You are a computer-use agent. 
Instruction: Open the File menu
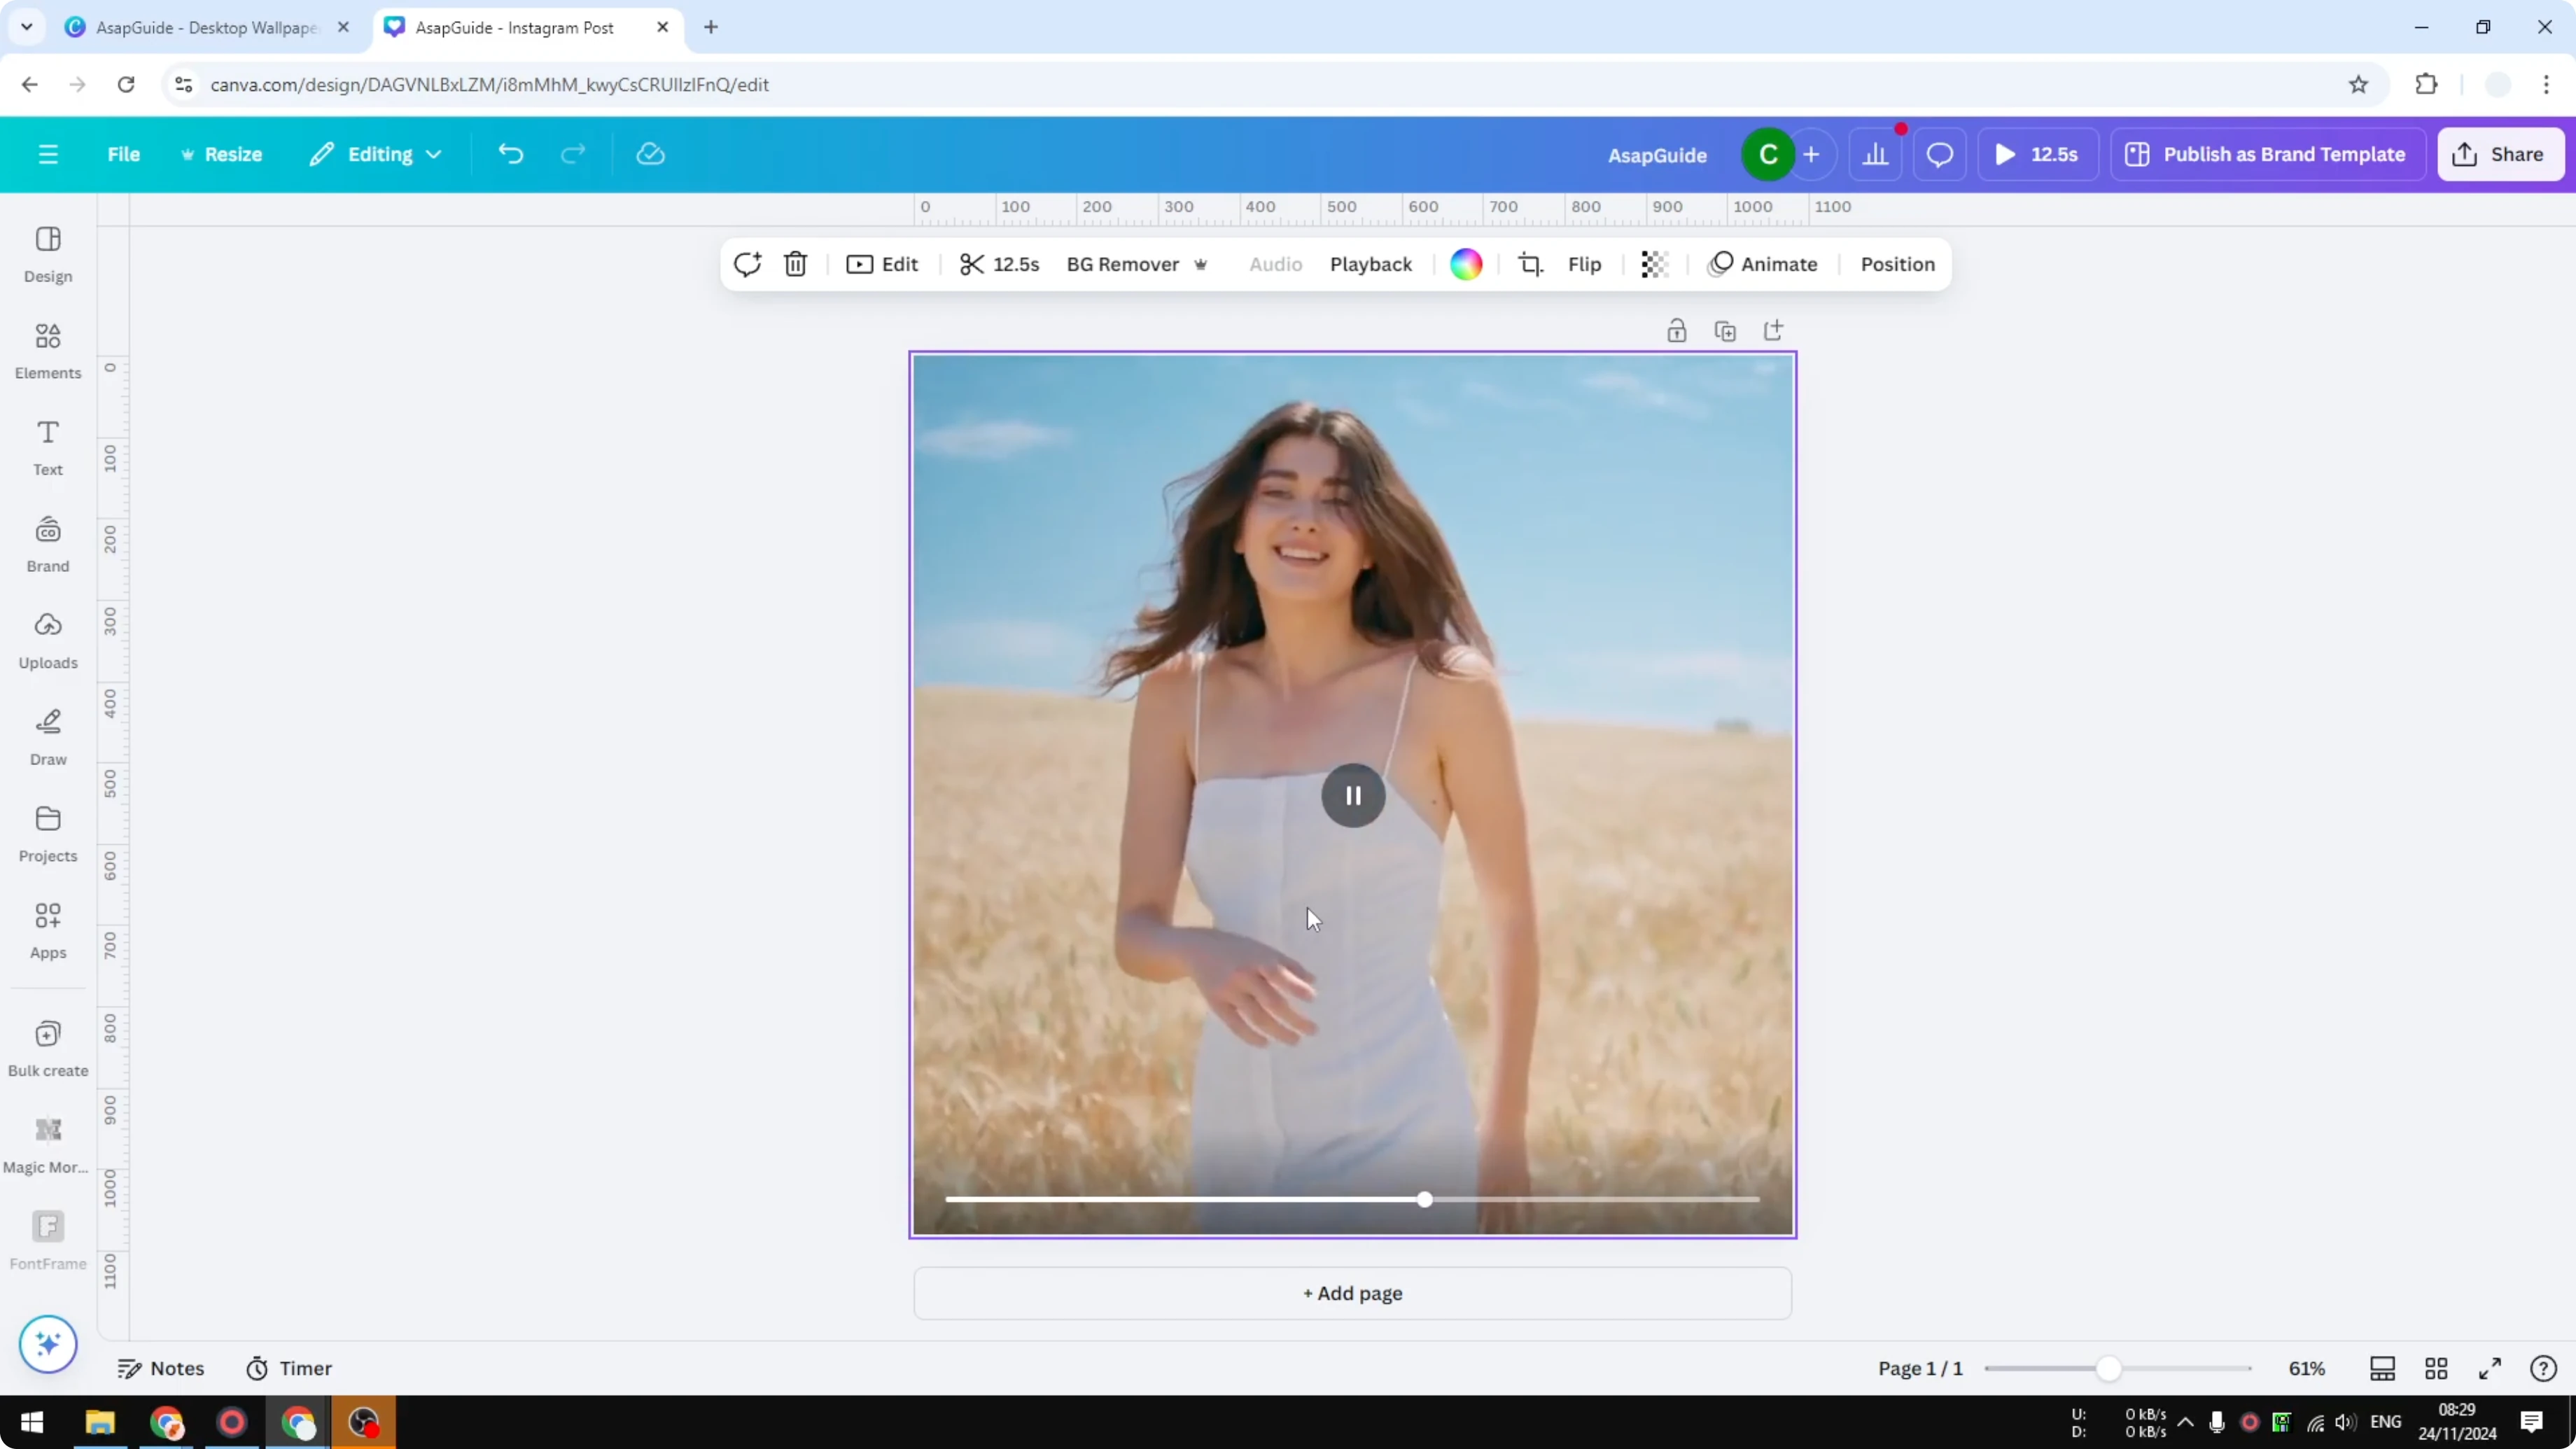coord(124,153)
